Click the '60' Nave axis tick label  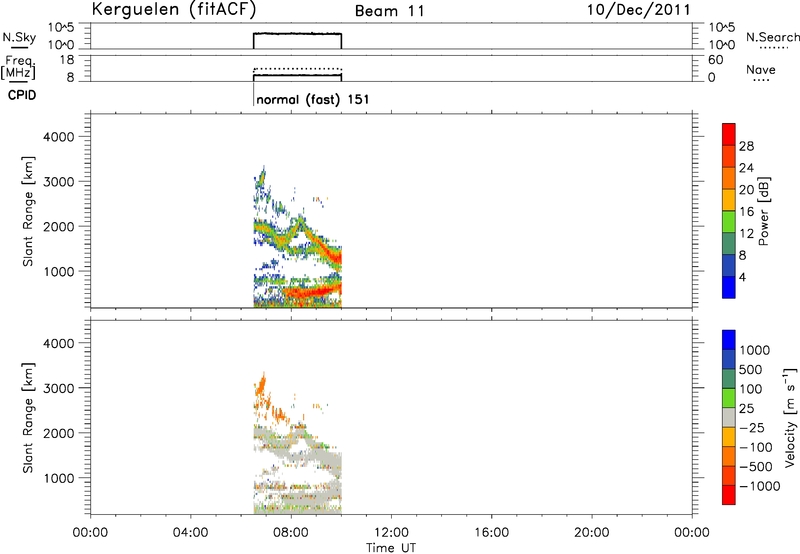(x=715, y=60)
